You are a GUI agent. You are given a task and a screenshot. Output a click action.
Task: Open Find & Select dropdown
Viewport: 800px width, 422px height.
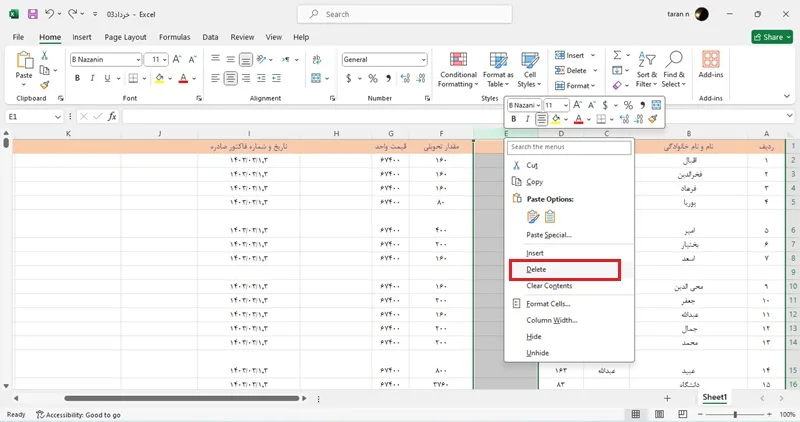(x=673, y=69)
